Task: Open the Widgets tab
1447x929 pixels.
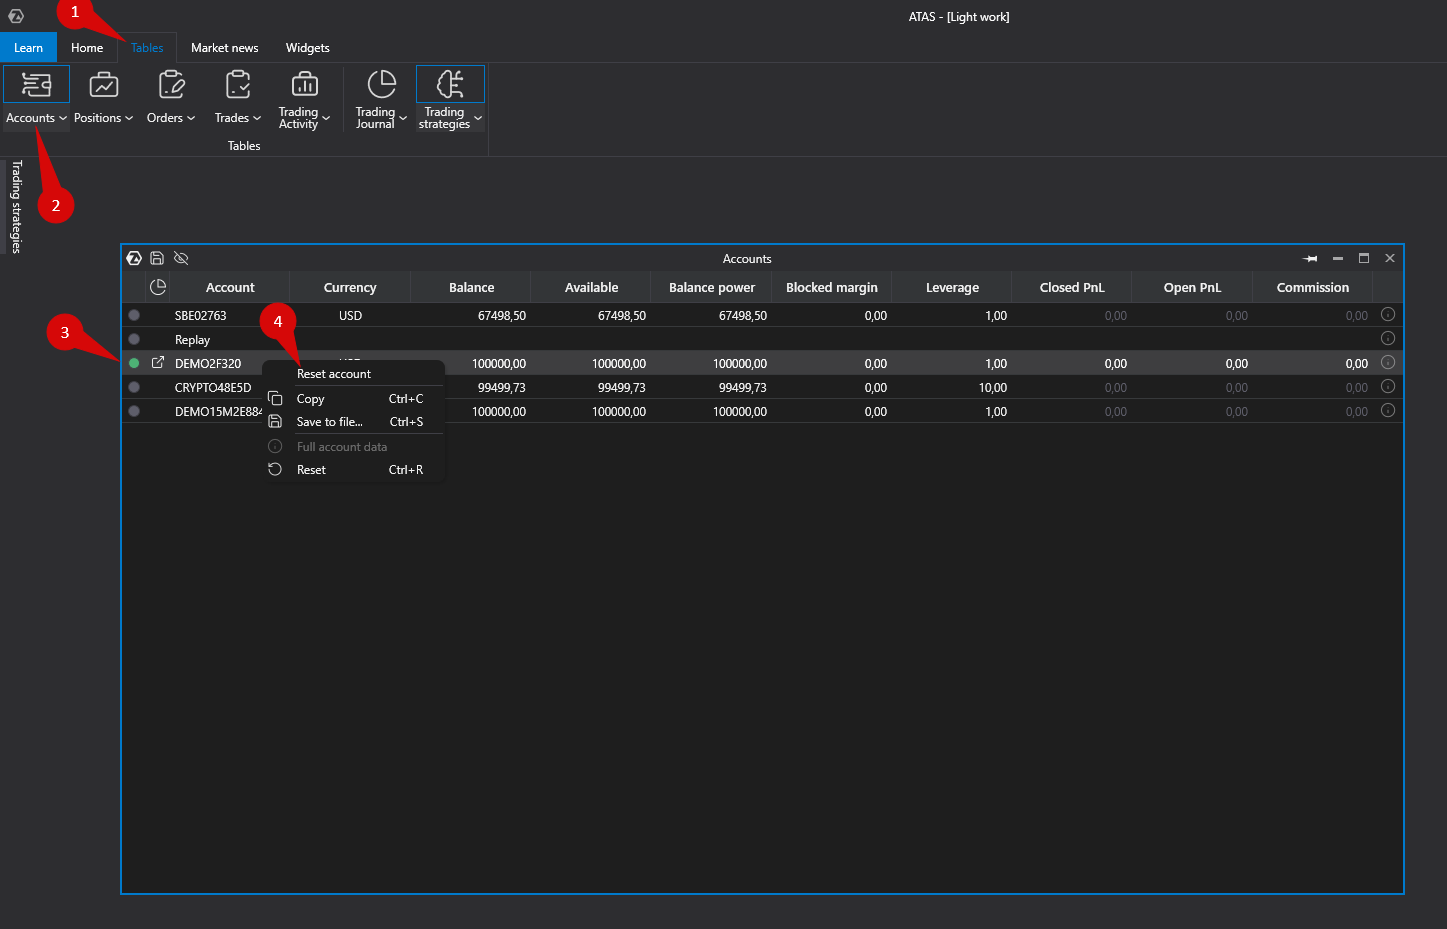Action: click(308, 48)
